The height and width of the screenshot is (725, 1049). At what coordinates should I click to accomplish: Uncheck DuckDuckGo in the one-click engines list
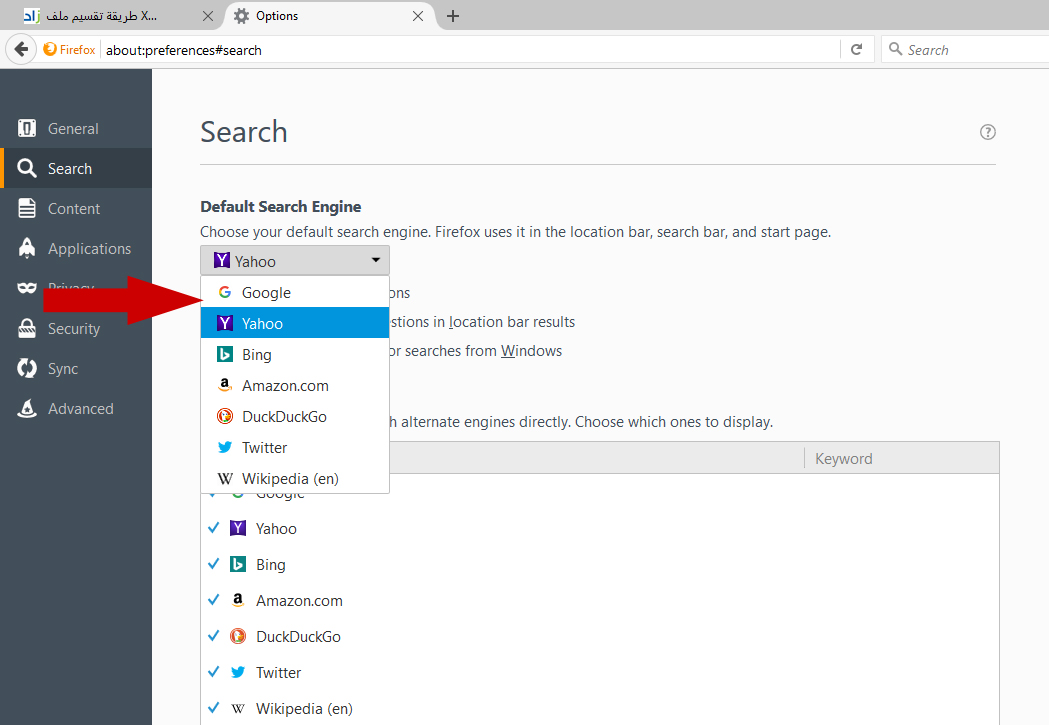(213, 635)
